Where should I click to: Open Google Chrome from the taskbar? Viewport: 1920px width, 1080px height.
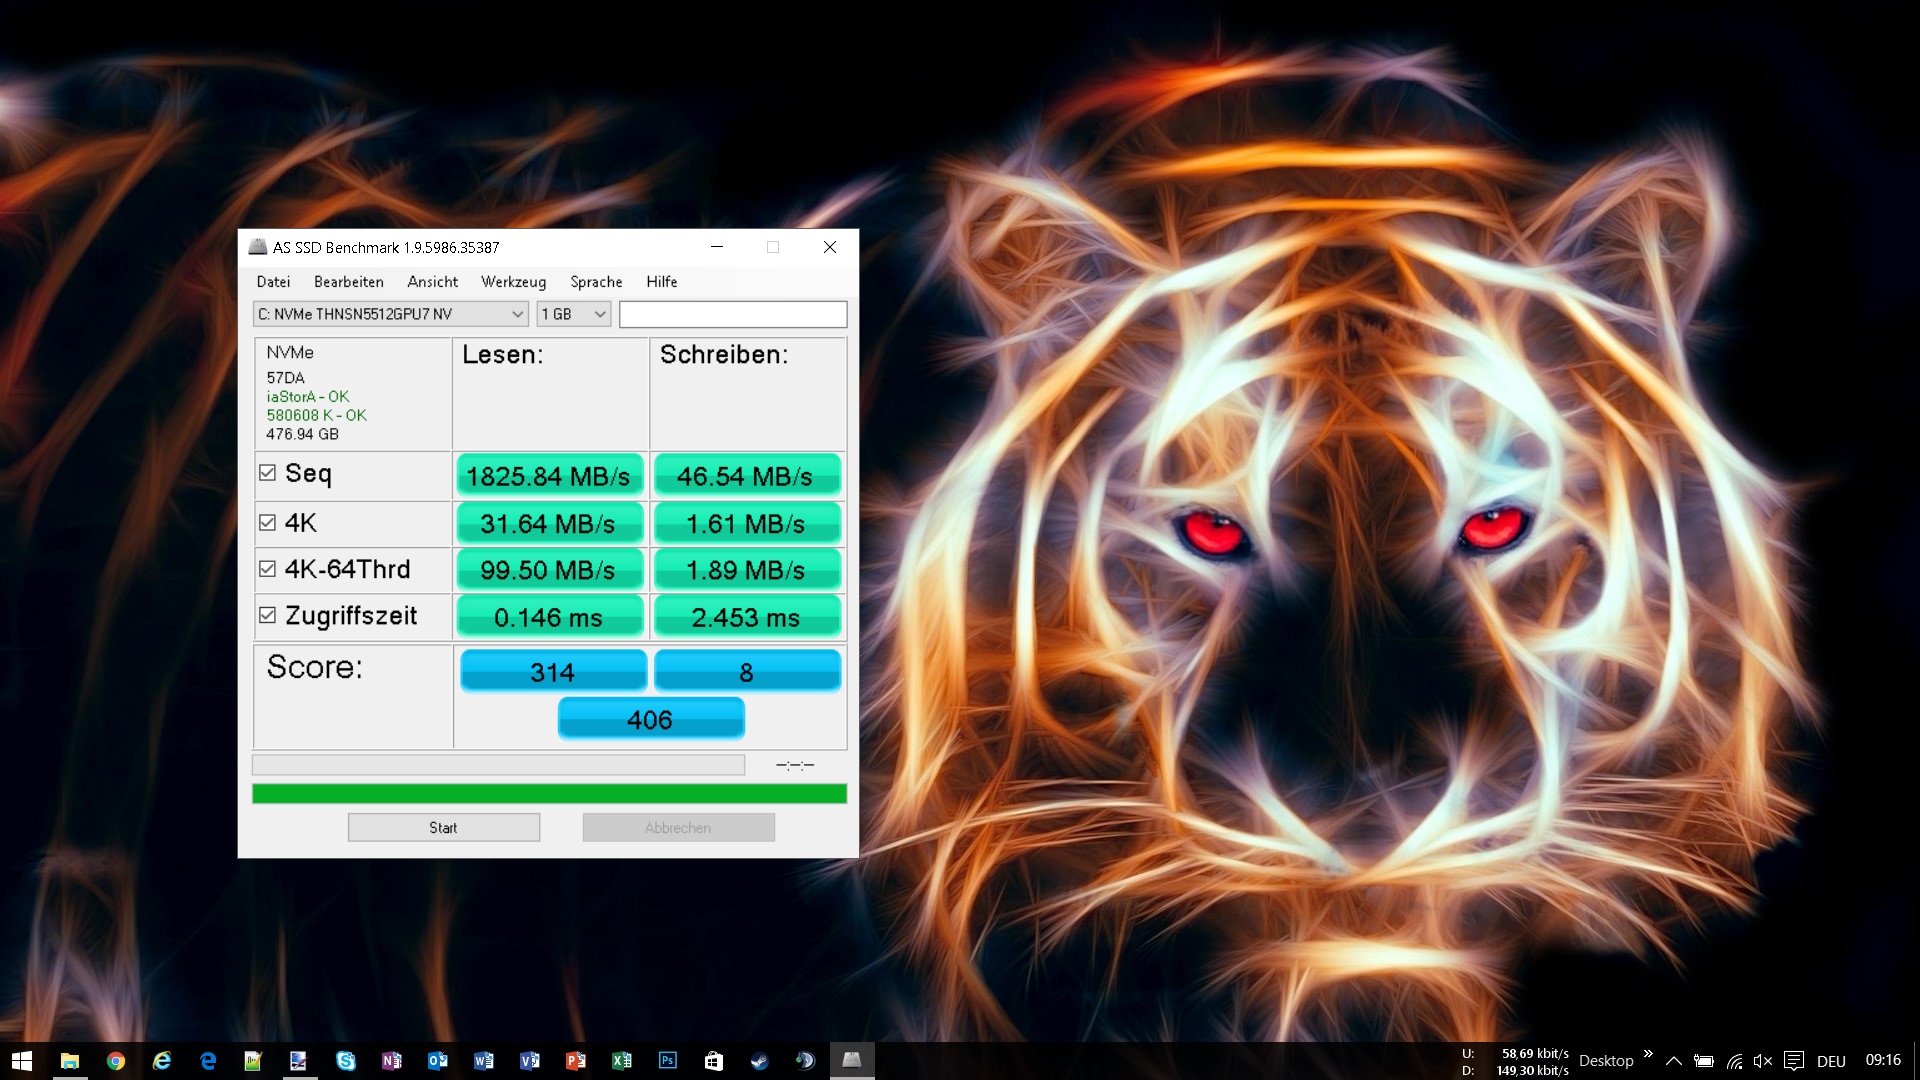tap(116, 1060)
